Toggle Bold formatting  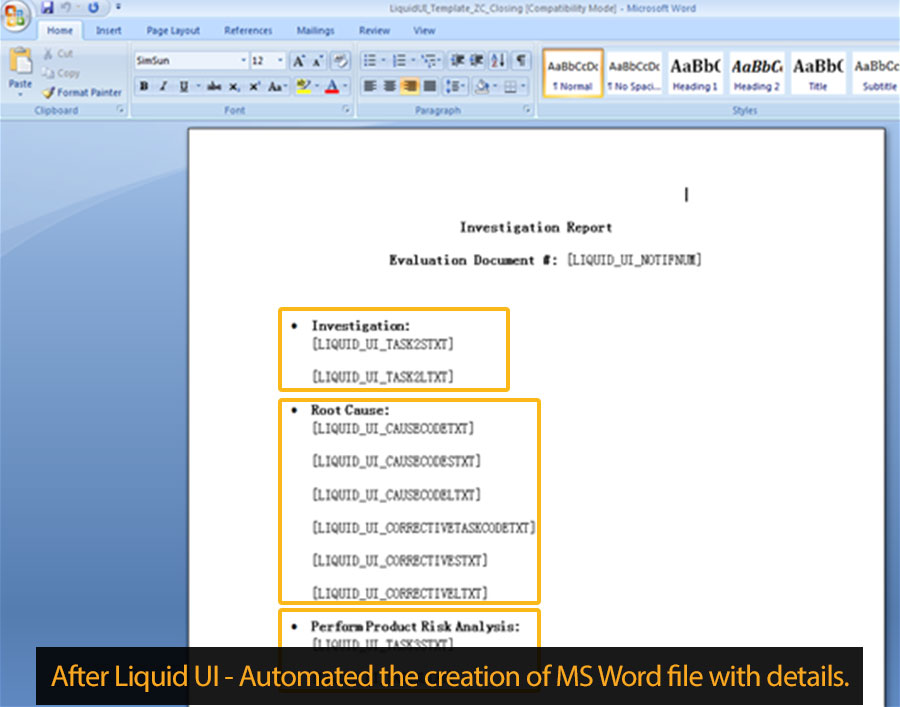pyautogui.click(x=144, y=87)
